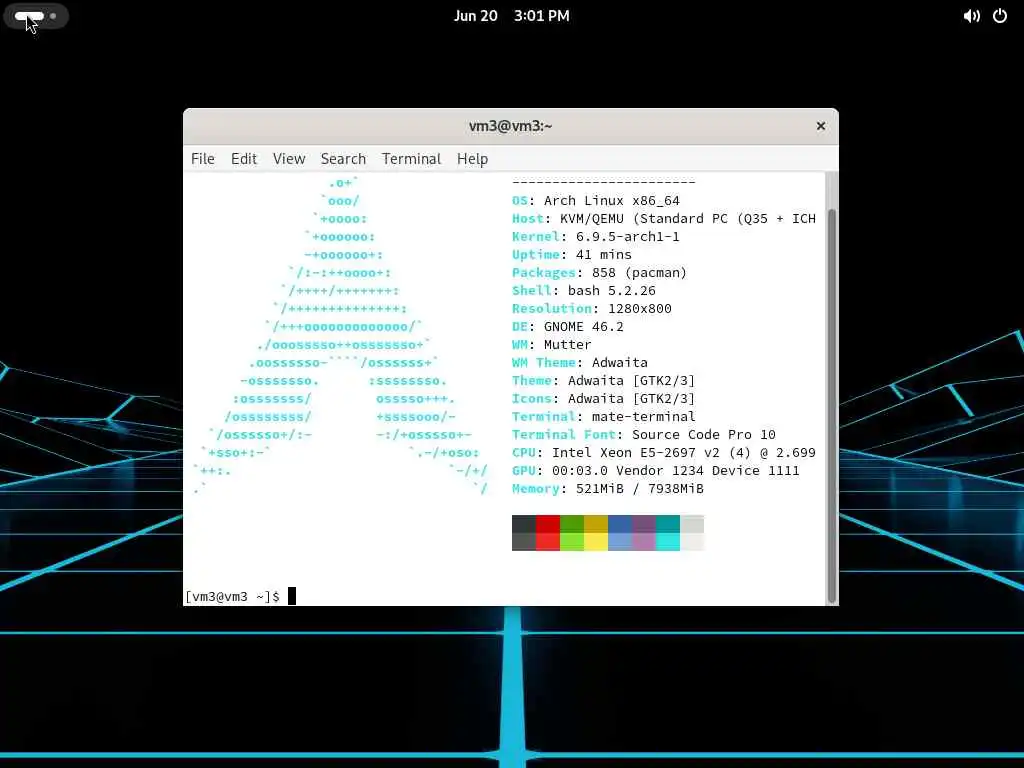Screen dimensions: 1024x768
Task: Click the red color block
Action: [x=548, y=533]
